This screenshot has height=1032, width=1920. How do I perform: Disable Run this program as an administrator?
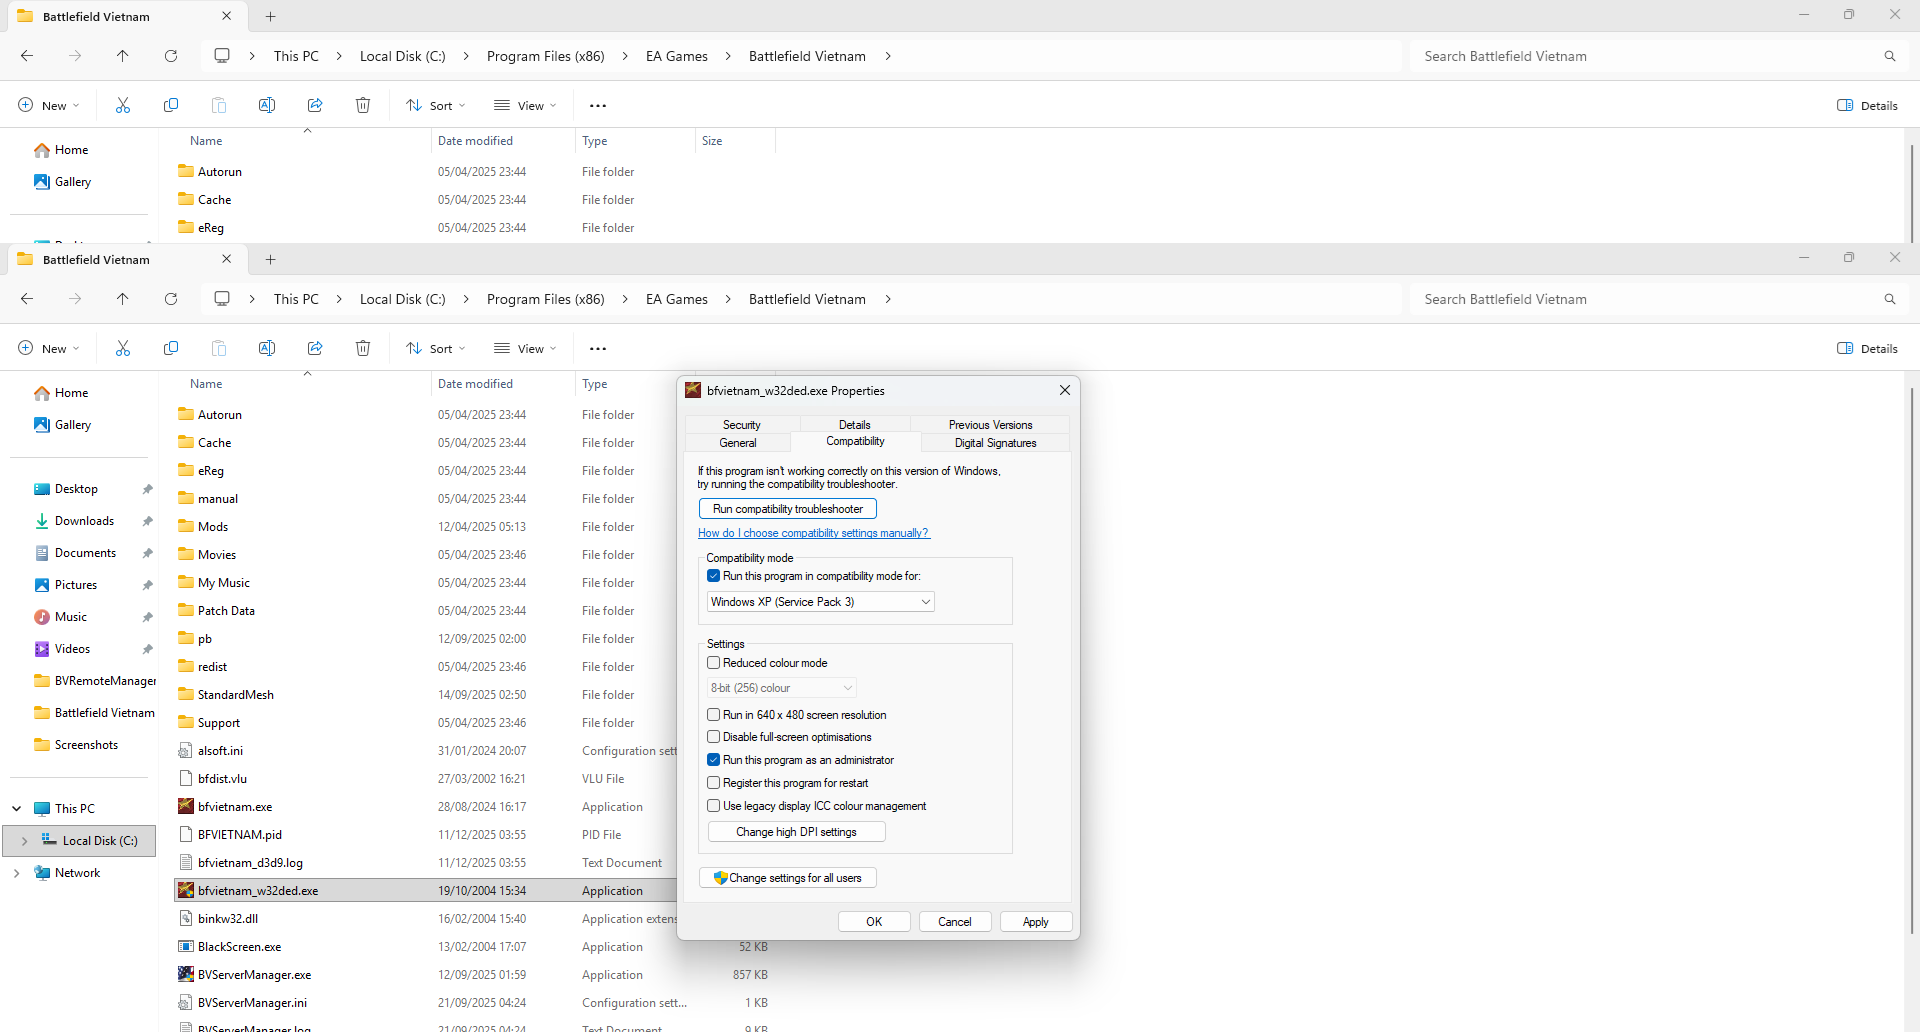click(x=714, y=760)
